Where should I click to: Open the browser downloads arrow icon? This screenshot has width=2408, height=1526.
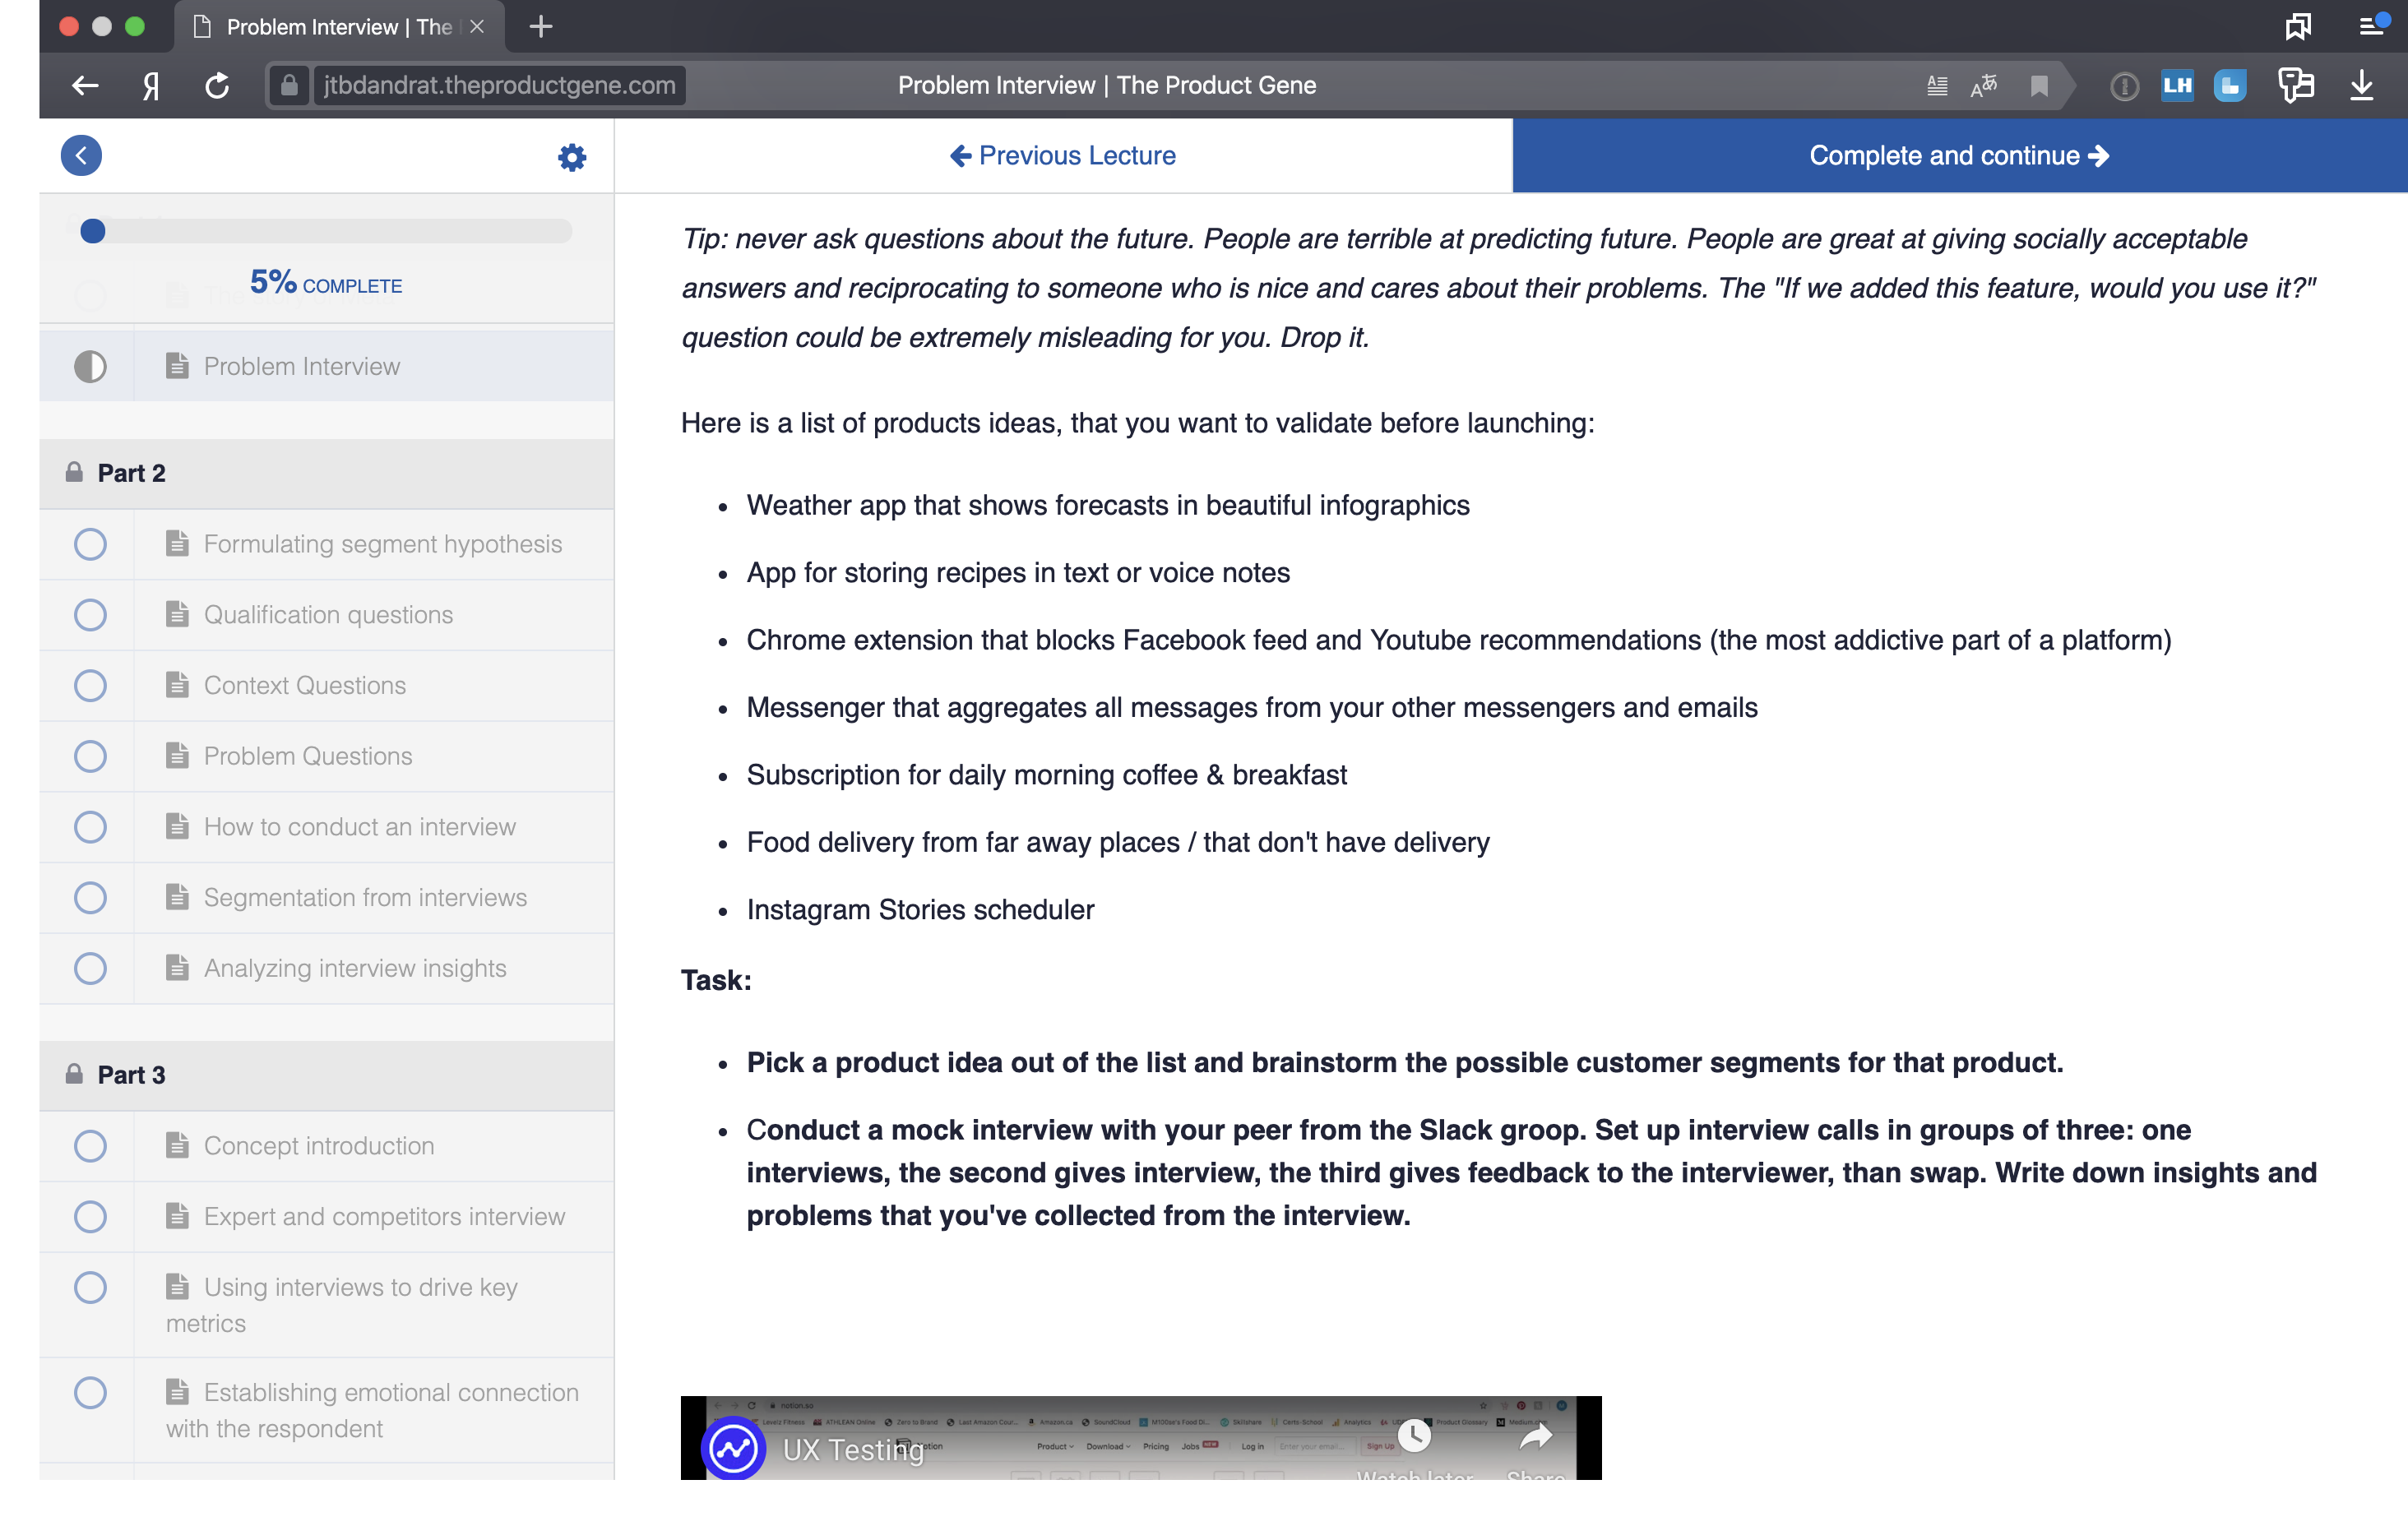point(2361,86)
